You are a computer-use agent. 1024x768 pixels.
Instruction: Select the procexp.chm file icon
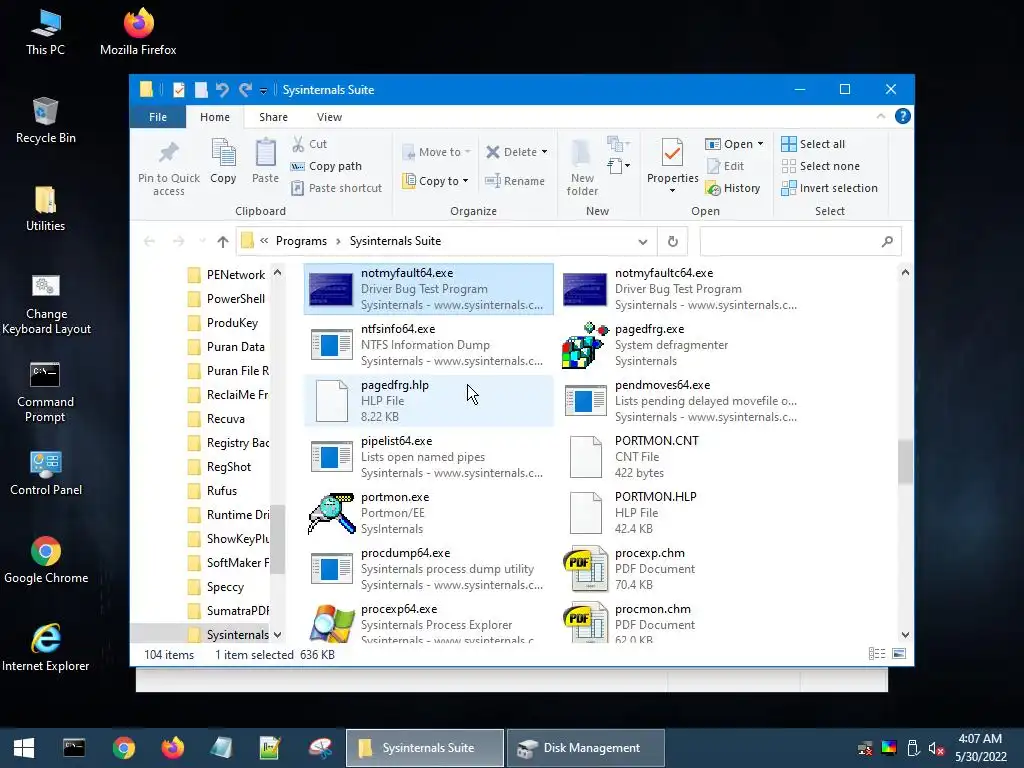[x=585, y=569]
